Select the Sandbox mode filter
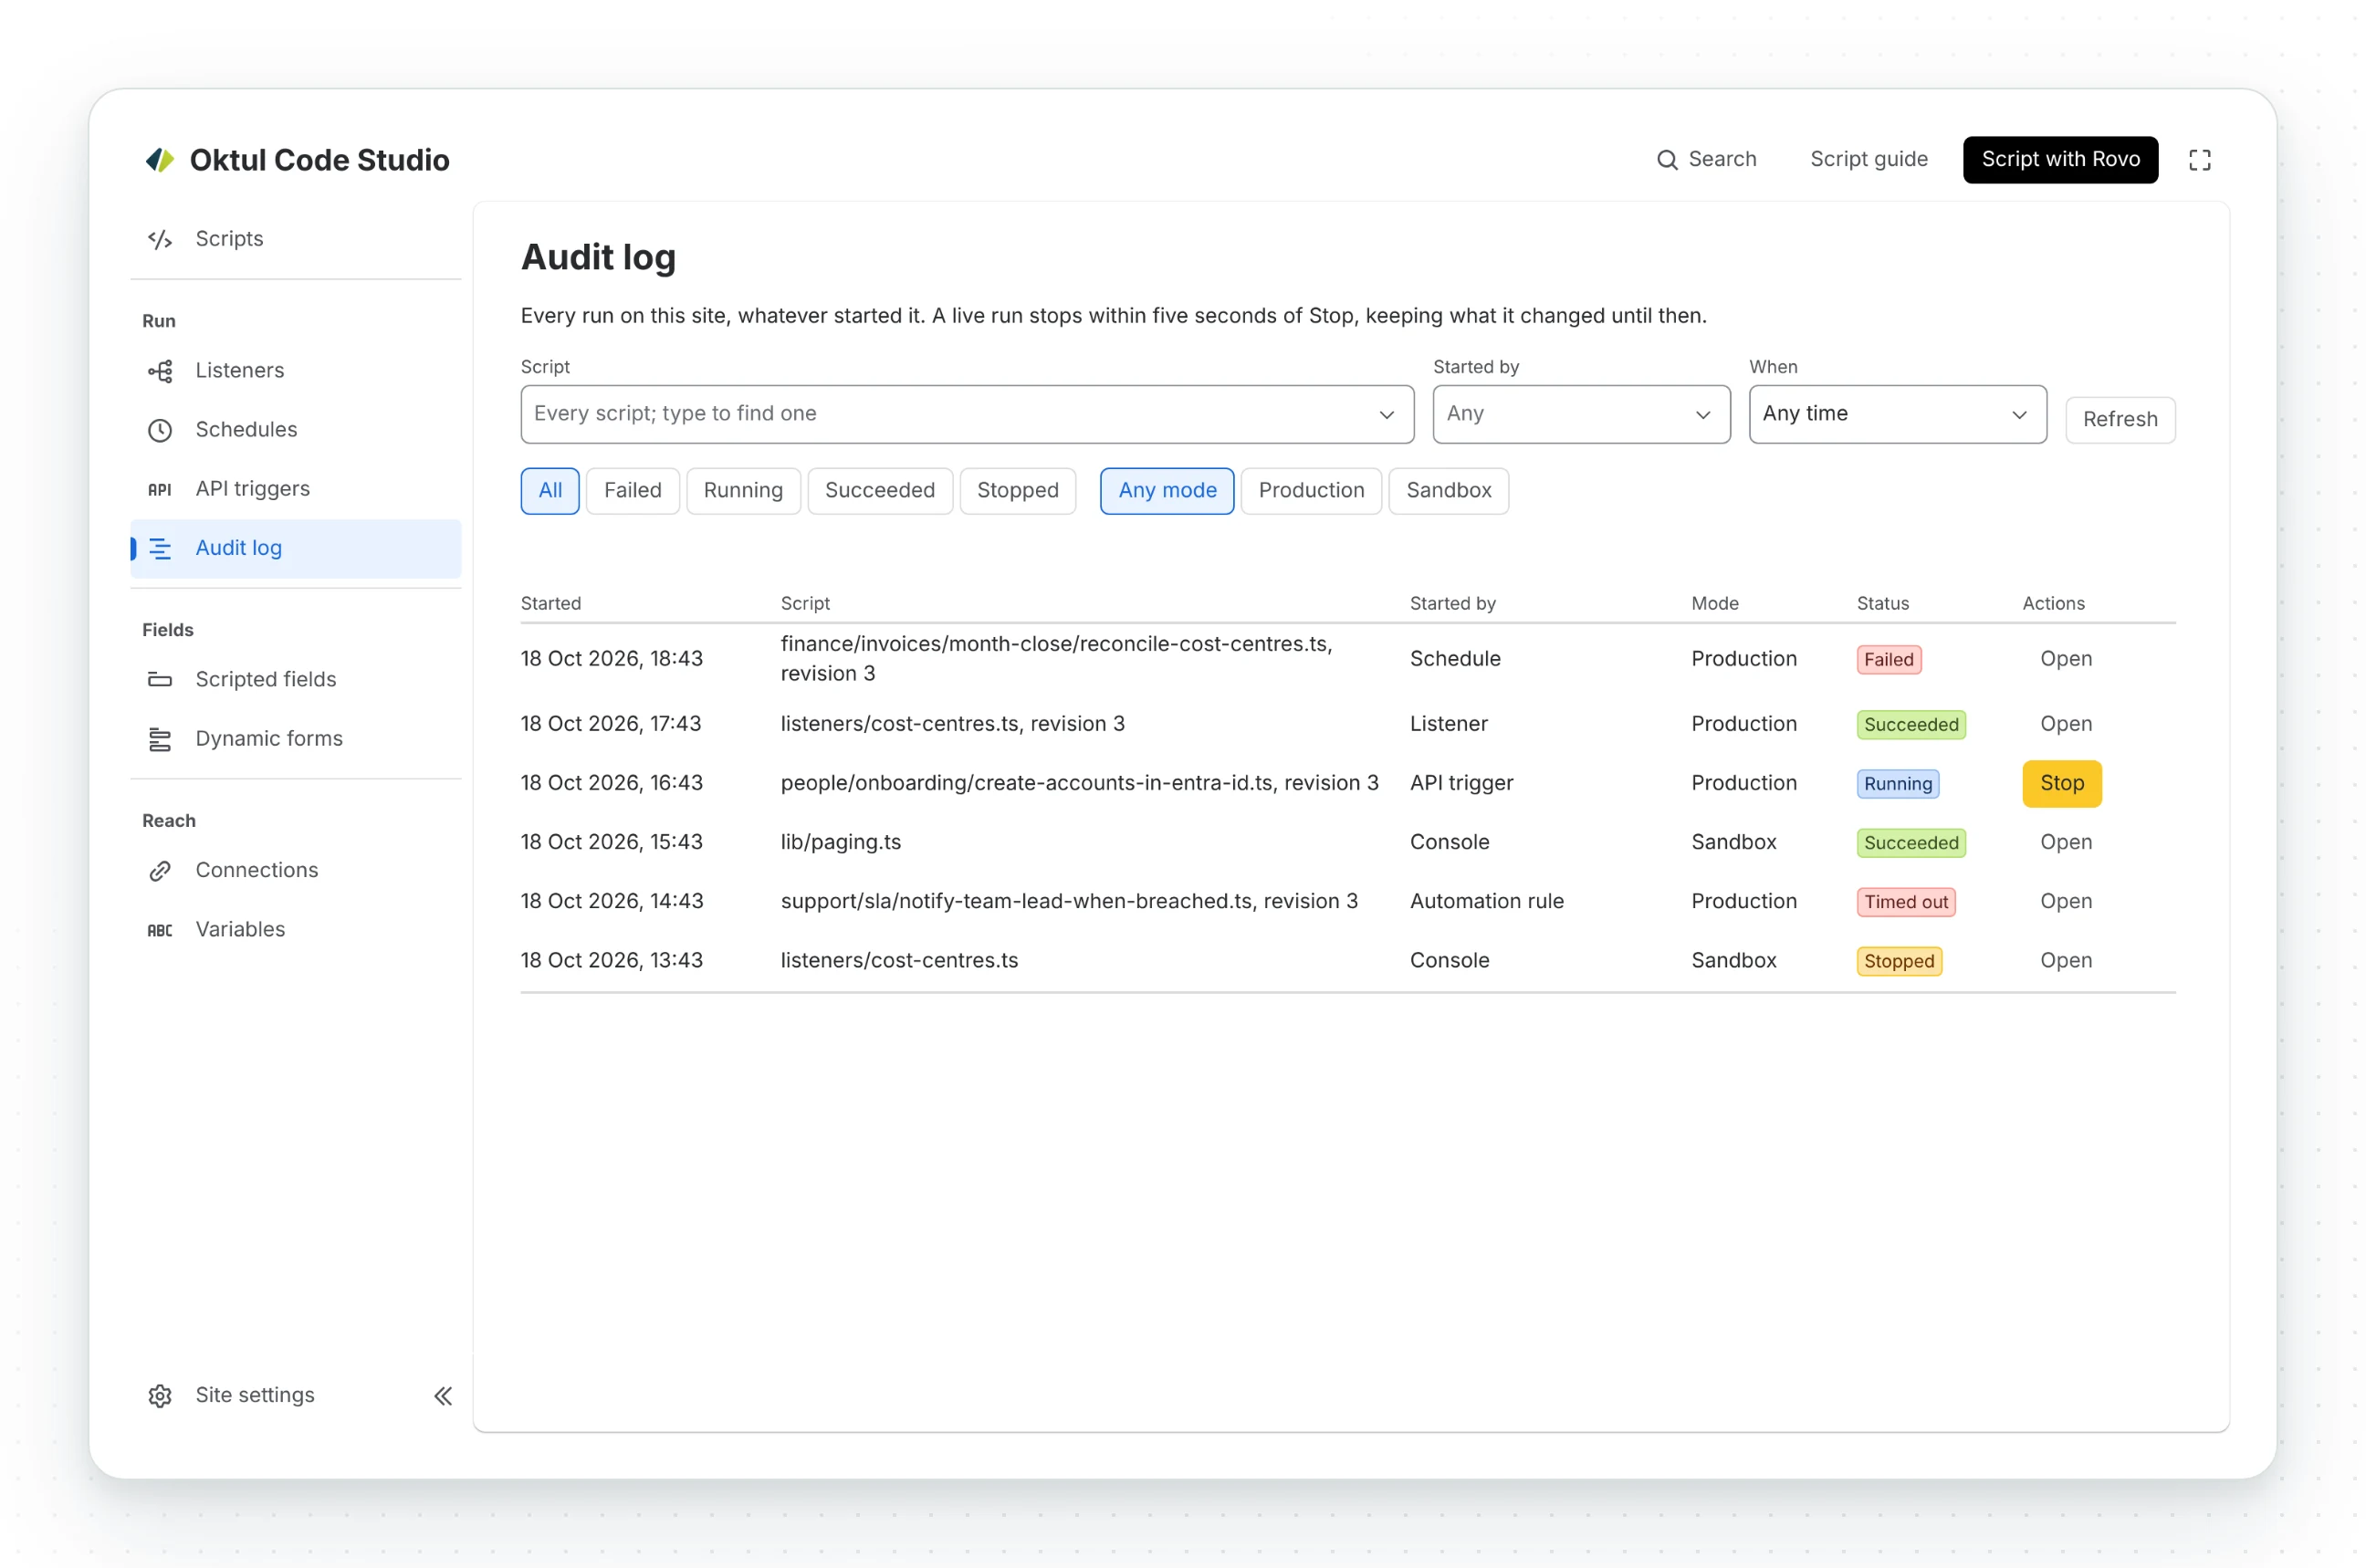This screenshot has width=2366, height=1568. pyautogui.click(x=1449, y=491)
